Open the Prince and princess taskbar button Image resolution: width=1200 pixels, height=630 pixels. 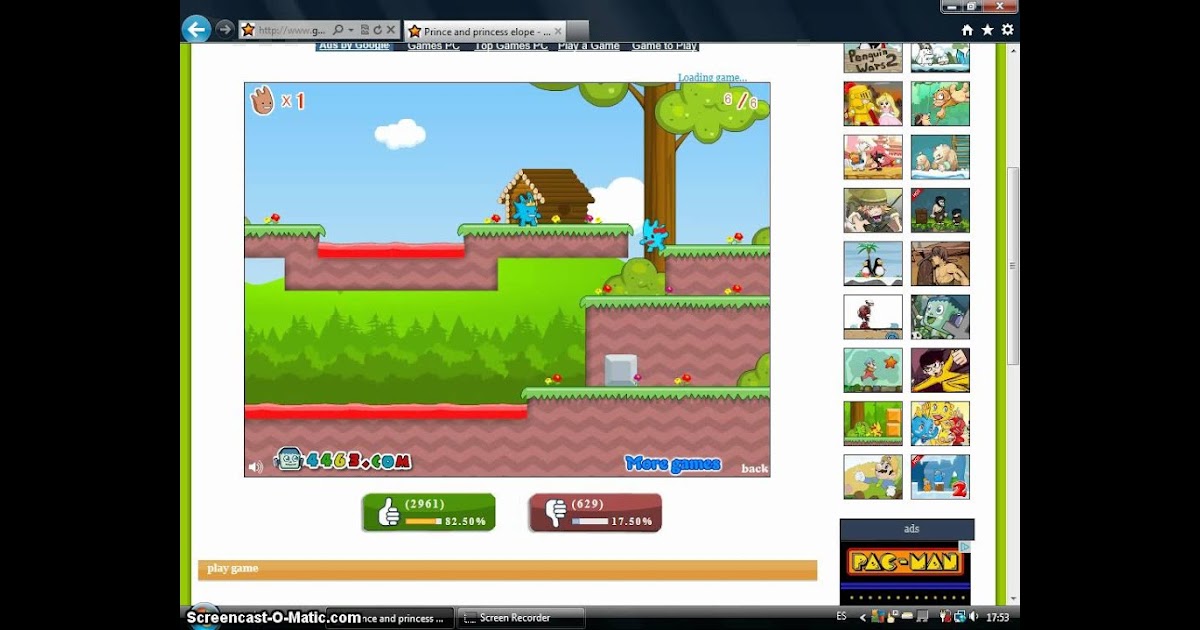point(390,618)
